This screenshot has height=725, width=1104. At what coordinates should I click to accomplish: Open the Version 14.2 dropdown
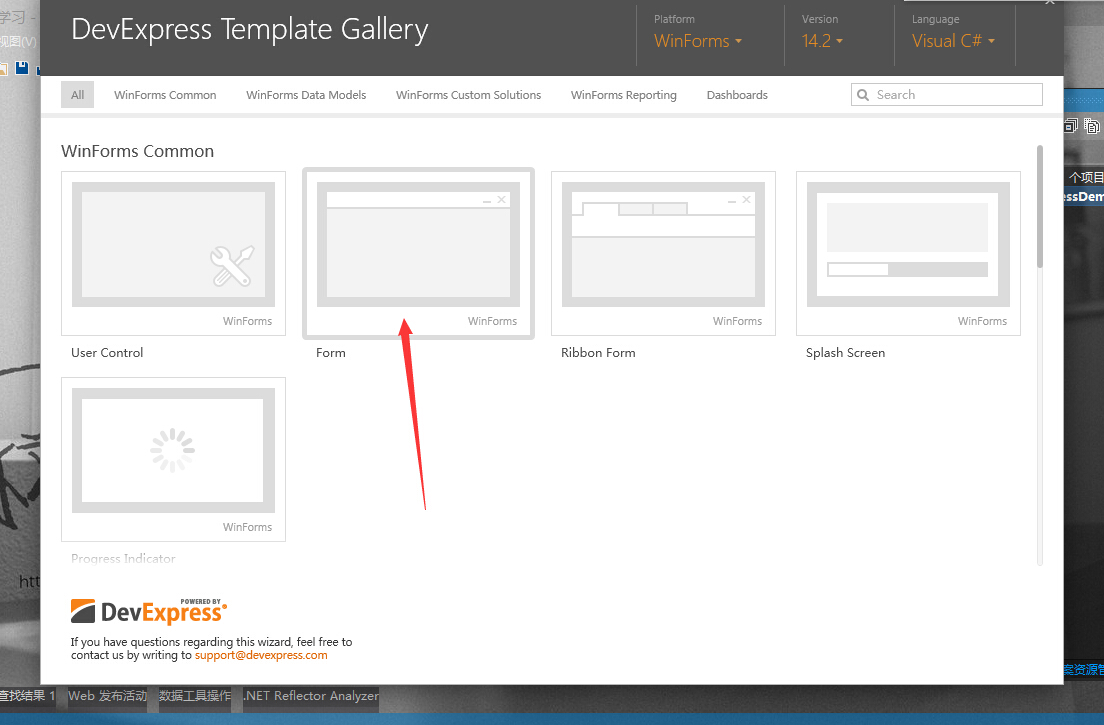[x=822, y=41]
